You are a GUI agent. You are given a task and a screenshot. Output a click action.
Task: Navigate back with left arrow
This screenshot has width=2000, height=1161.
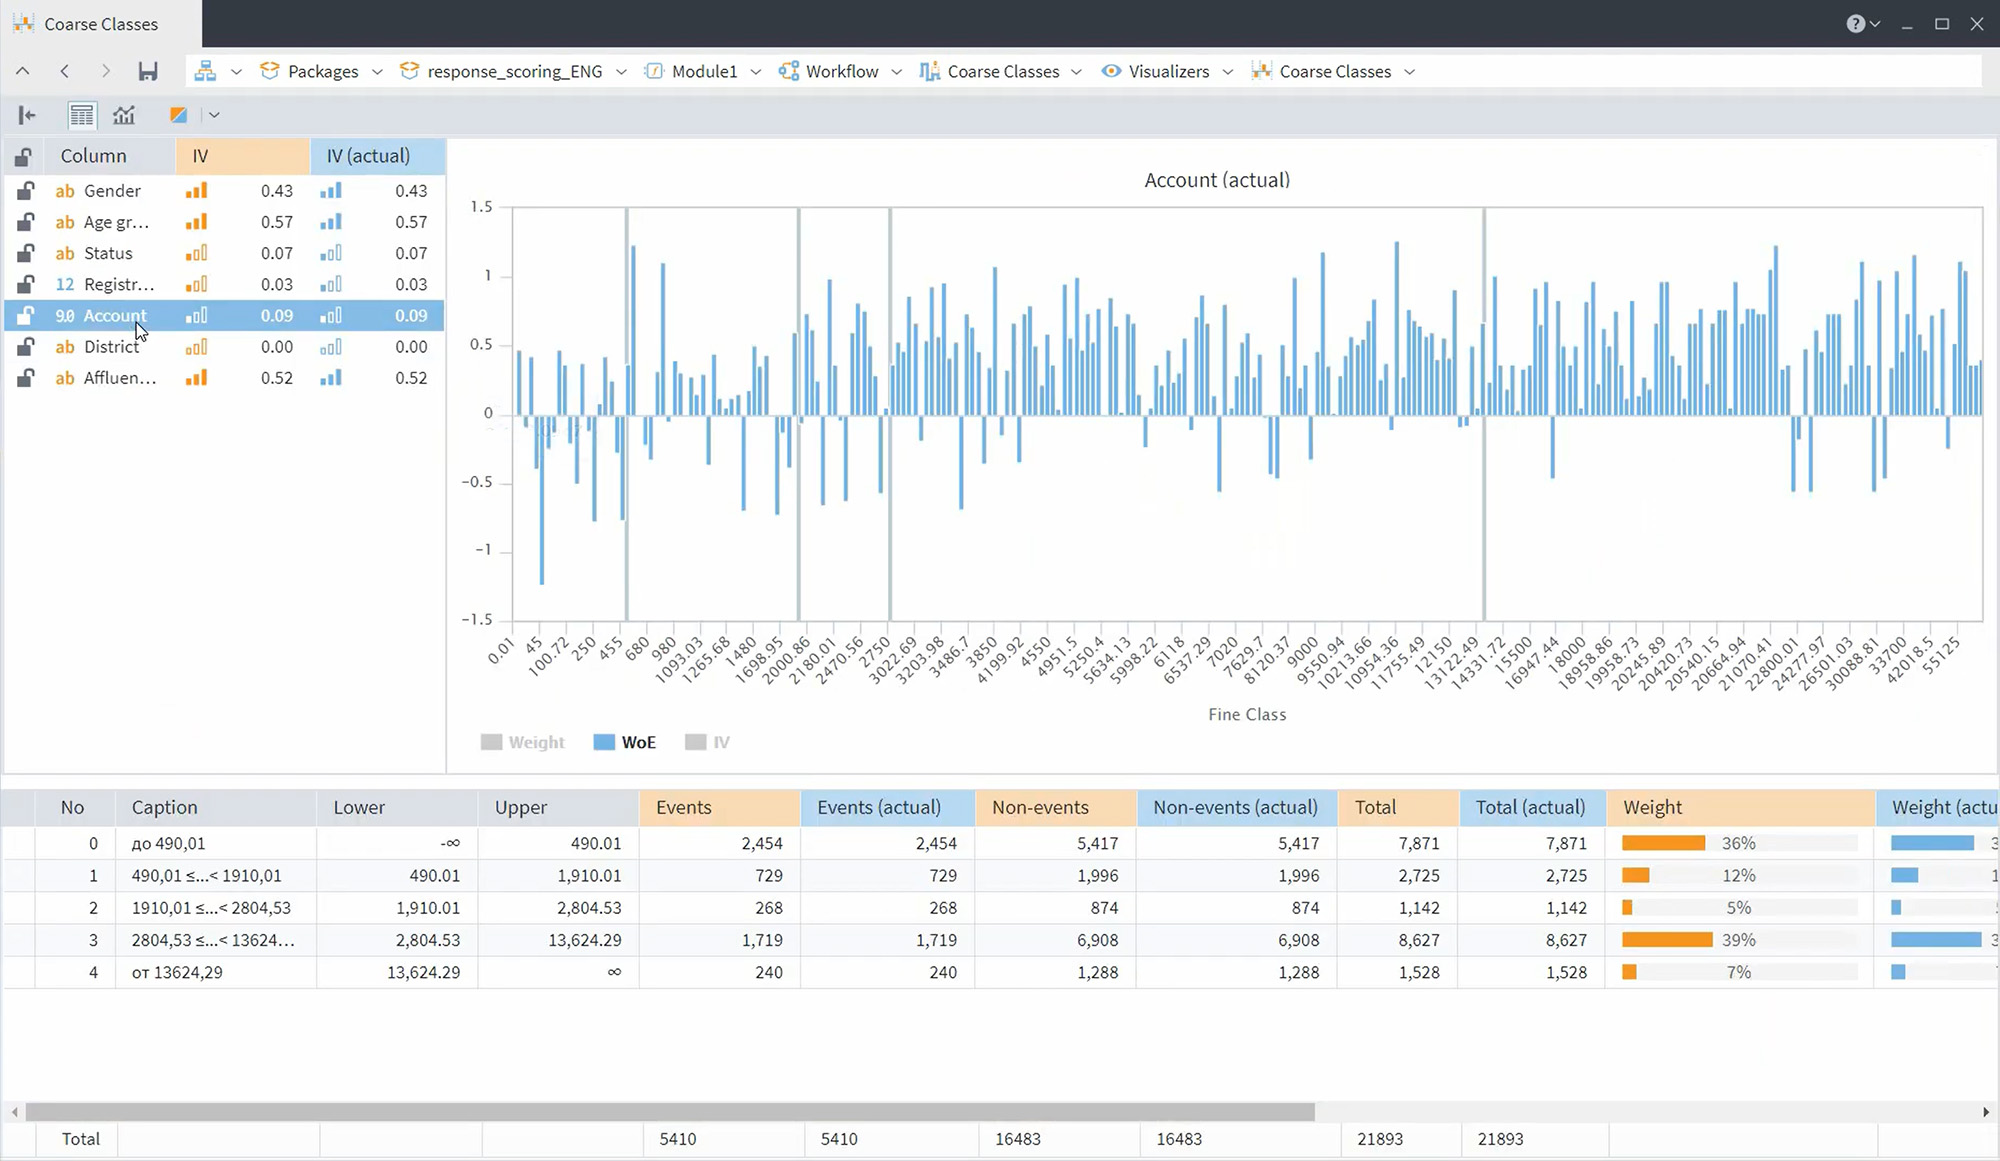click(64, 71)
